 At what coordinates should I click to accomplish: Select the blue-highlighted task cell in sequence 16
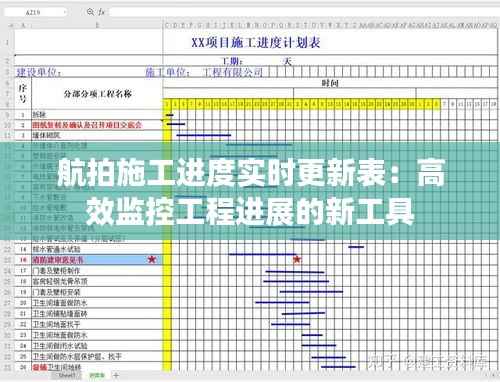pos(97,260)
